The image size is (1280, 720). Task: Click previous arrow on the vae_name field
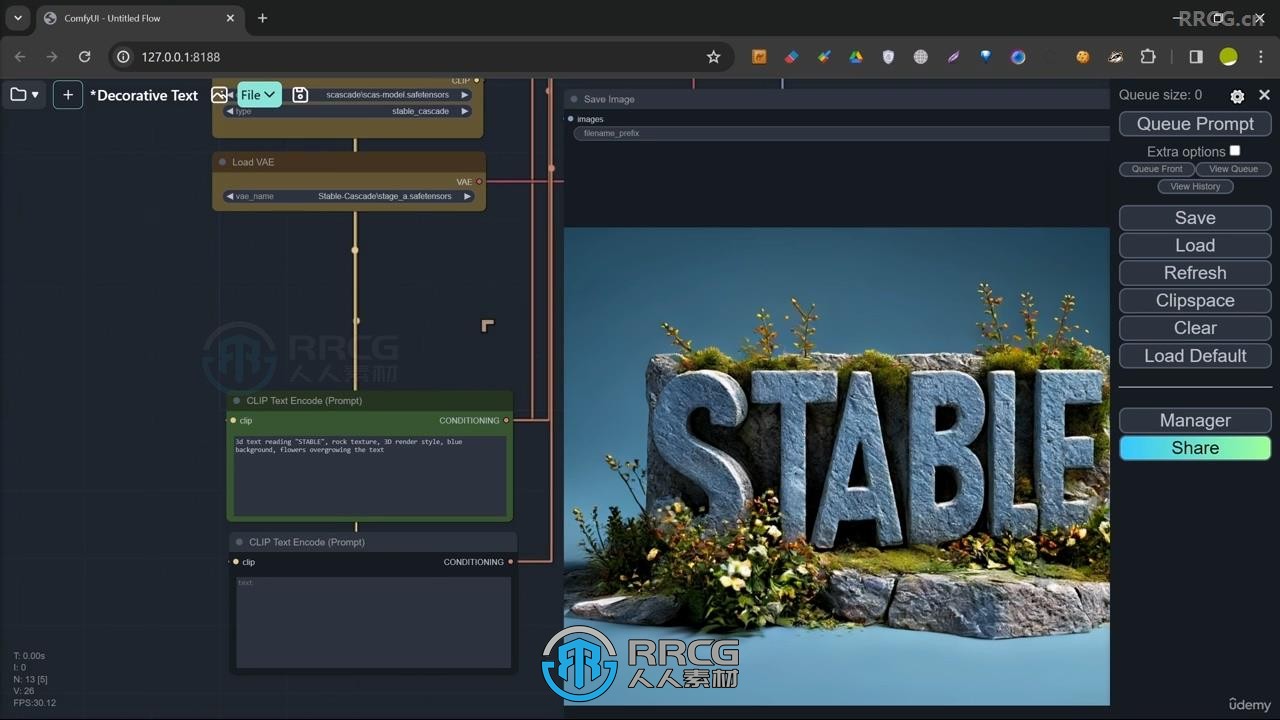(229, 196)
